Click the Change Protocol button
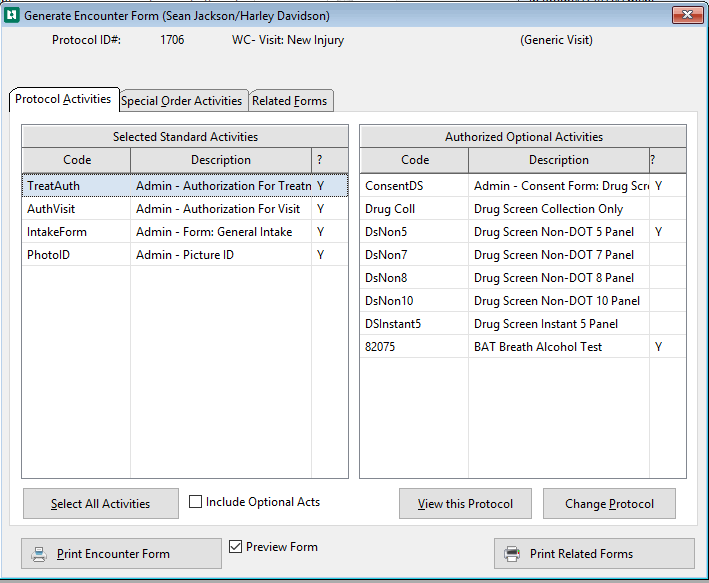This screenshot has height=583, width=709. (610, 503)
